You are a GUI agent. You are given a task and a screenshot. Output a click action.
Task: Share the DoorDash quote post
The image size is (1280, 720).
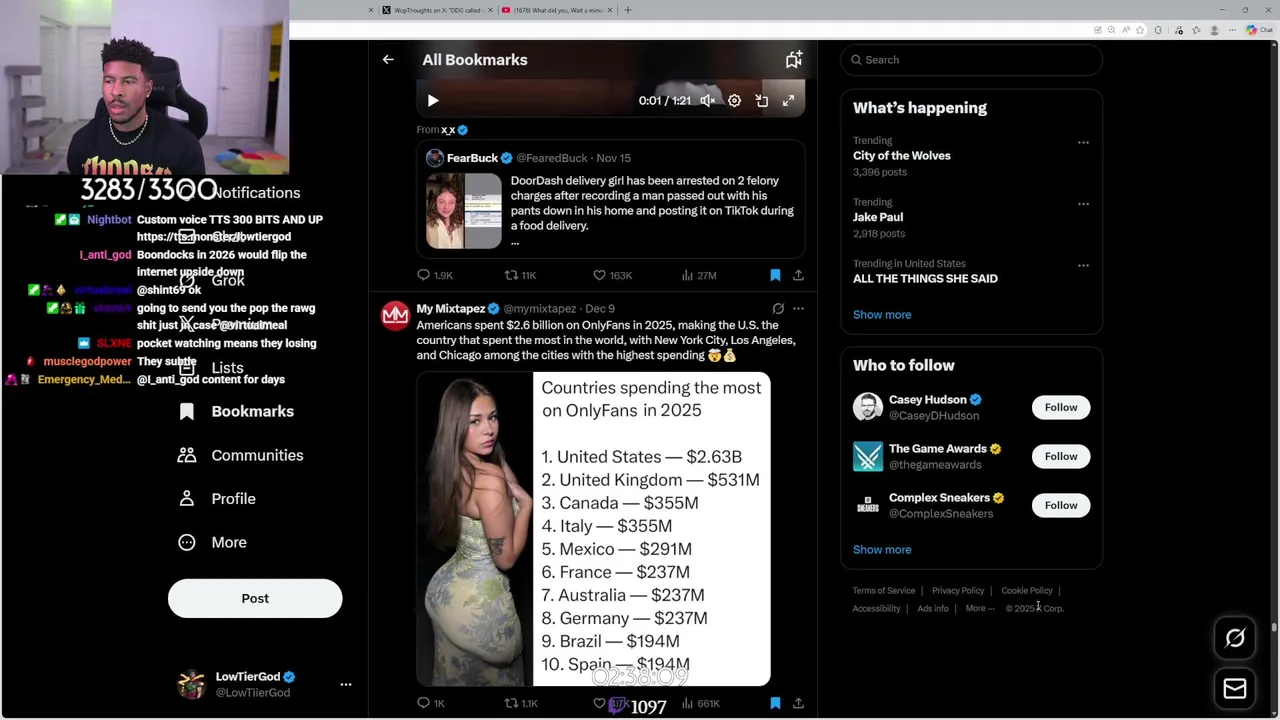coord(798,275)
